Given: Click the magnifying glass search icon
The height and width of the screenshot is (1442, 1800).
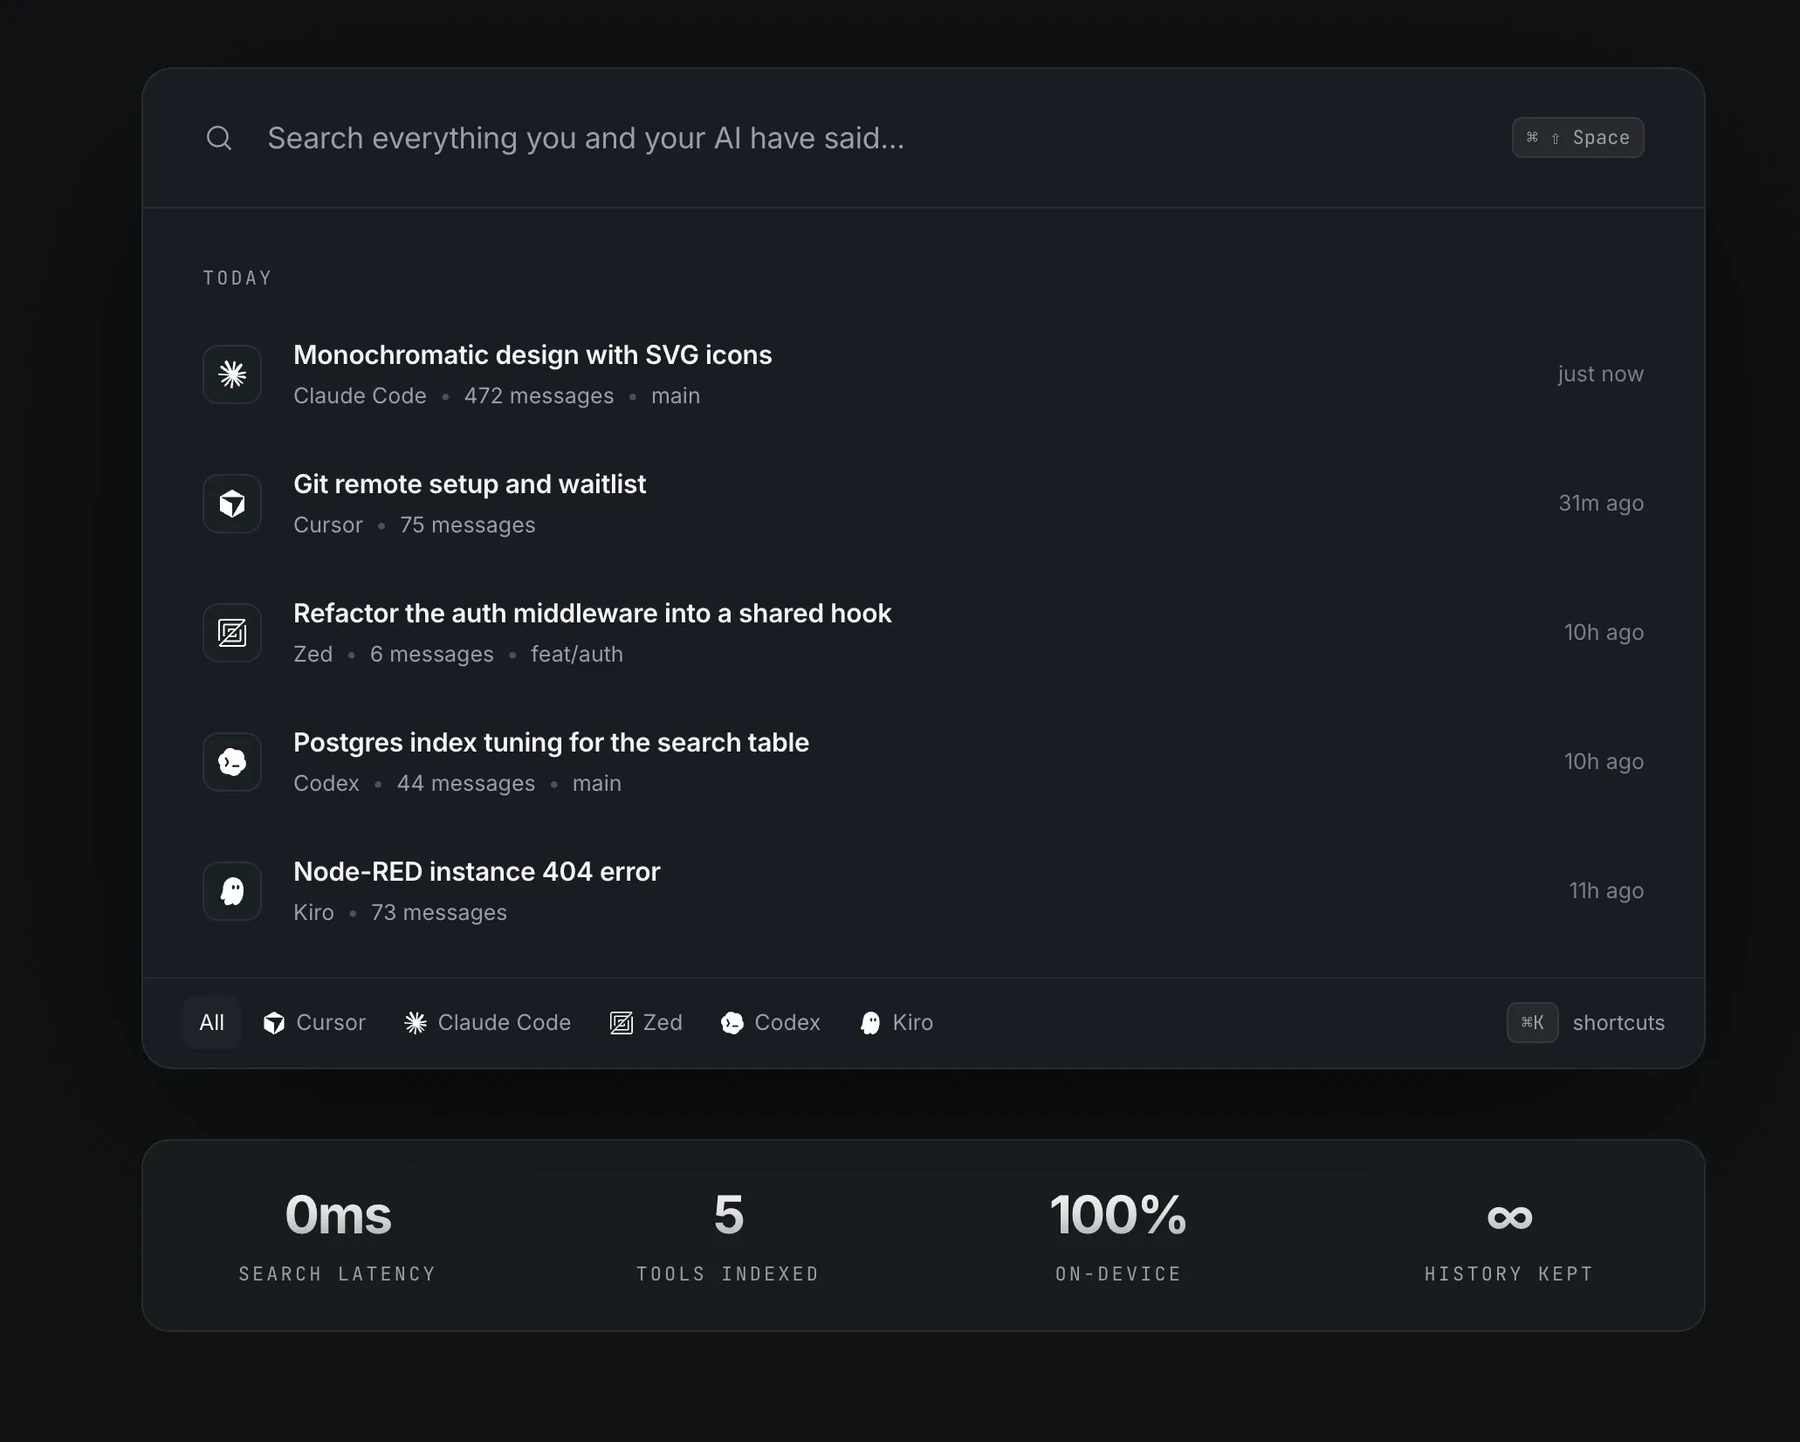Looking at the screenshot, I should [x=219, y=138].
